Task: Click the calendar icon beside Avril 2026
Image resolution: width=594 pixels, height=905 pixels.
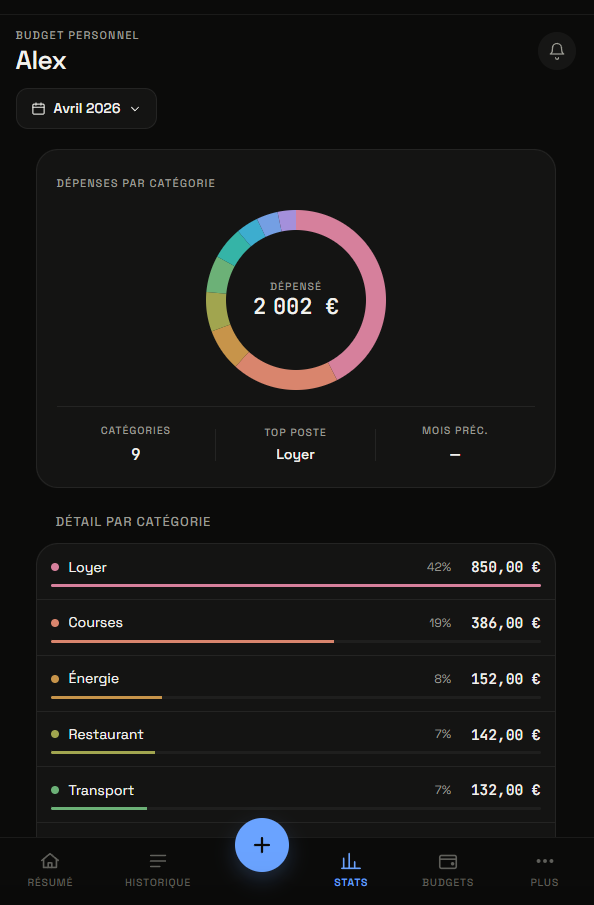Action: (38, 109)
